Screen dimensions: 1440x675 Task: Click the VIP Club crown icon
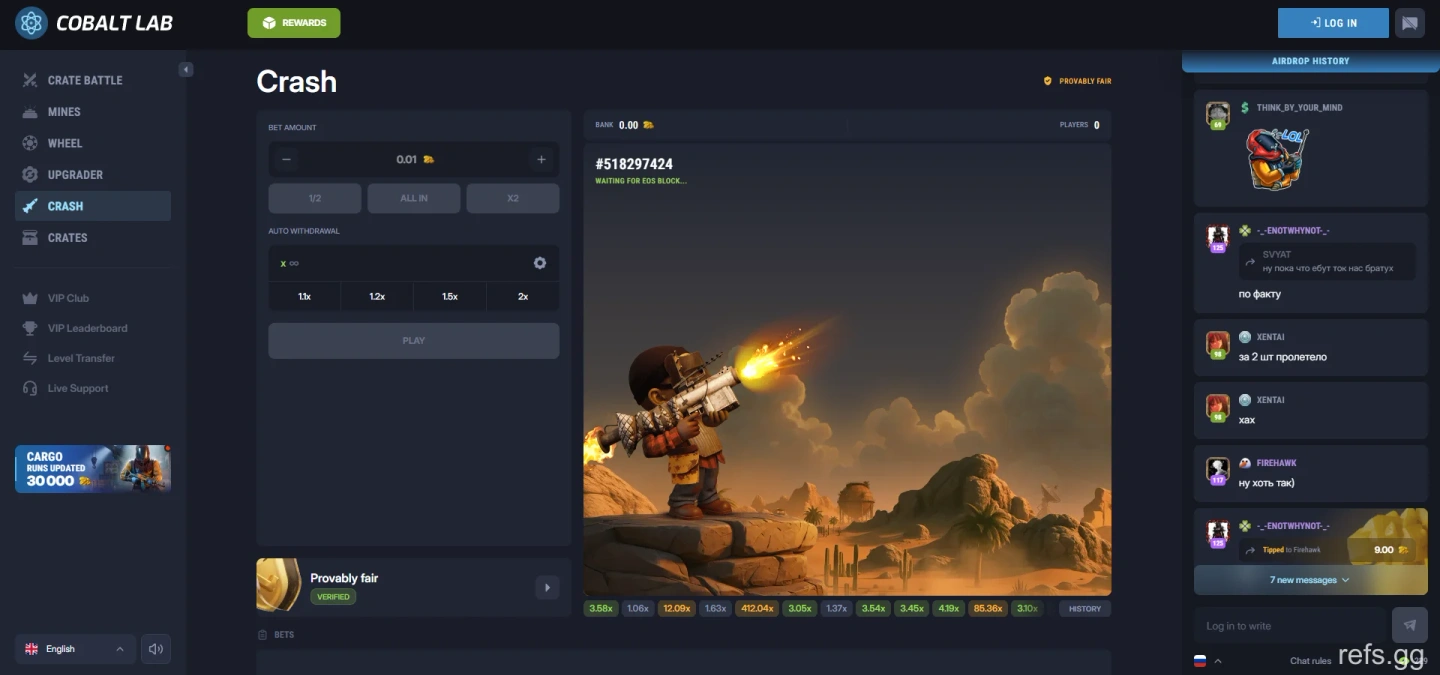pos(30,298)
